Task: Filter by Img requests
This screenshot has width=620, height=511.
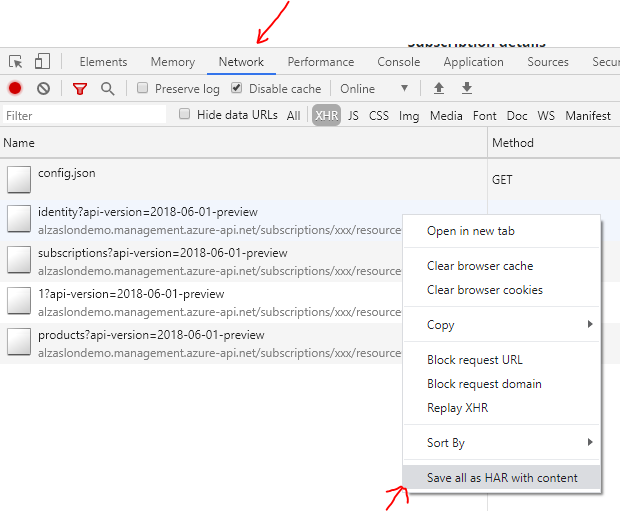Action: point(409,116)
